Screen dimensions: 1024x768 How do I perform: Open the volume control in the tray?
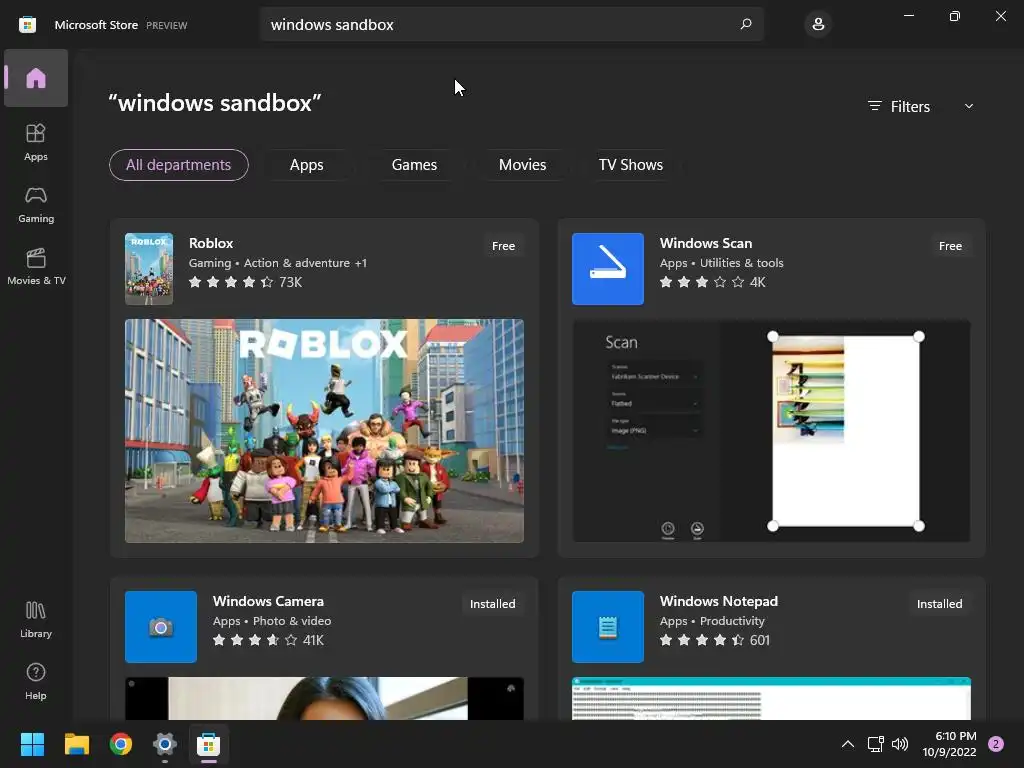(x=900, y=744)
